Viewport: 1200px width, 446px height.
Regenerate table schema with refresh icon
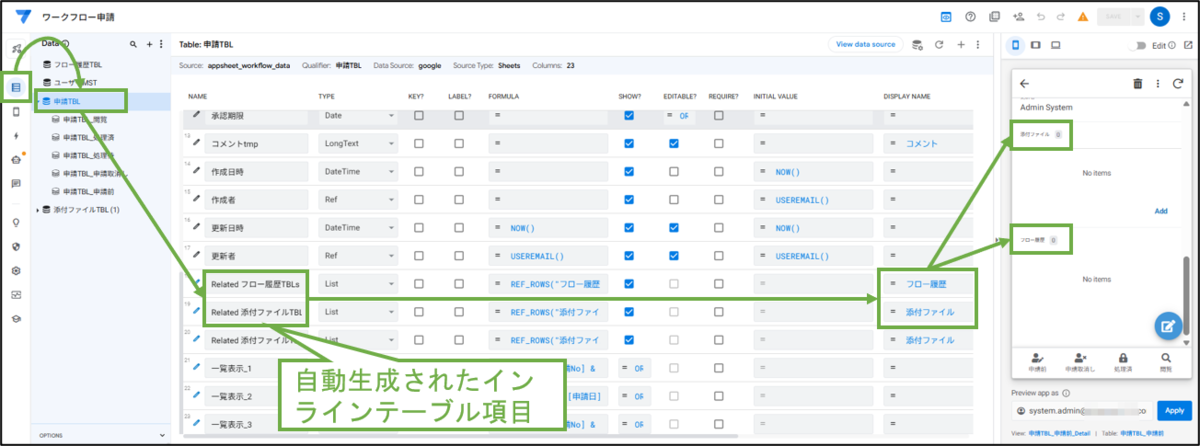point(939,45)
